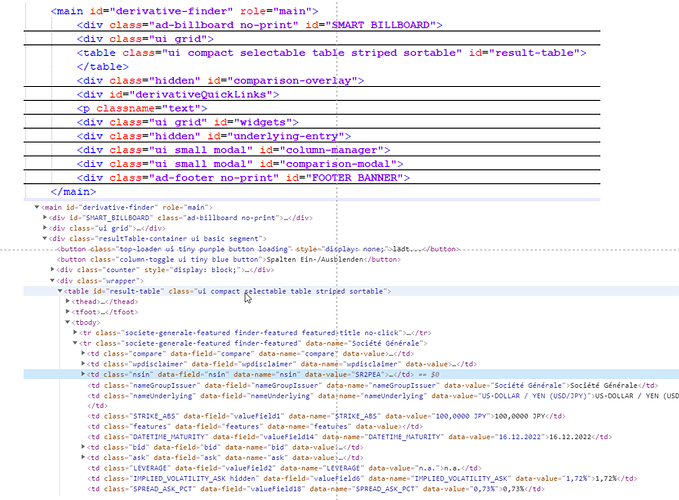
Task: Click the 'FOOTER BANNER' div line in top code
Action: 243,177
